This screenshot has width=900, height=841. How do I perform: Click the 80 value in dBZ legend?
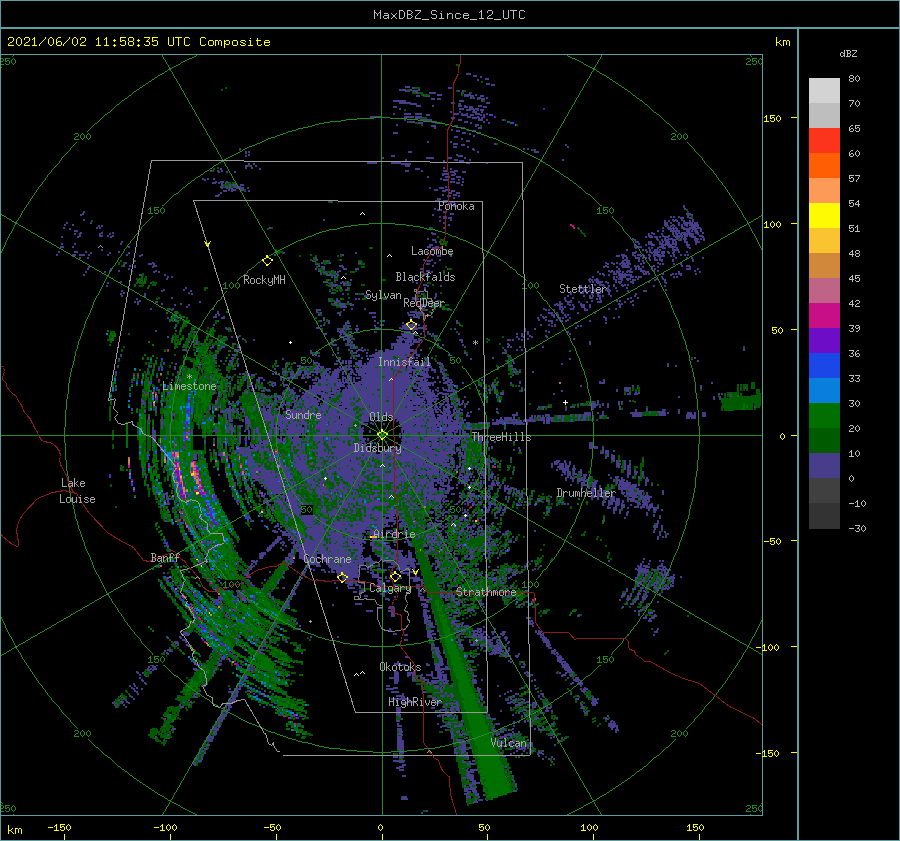pyautogui.click(x=854, y=79)
